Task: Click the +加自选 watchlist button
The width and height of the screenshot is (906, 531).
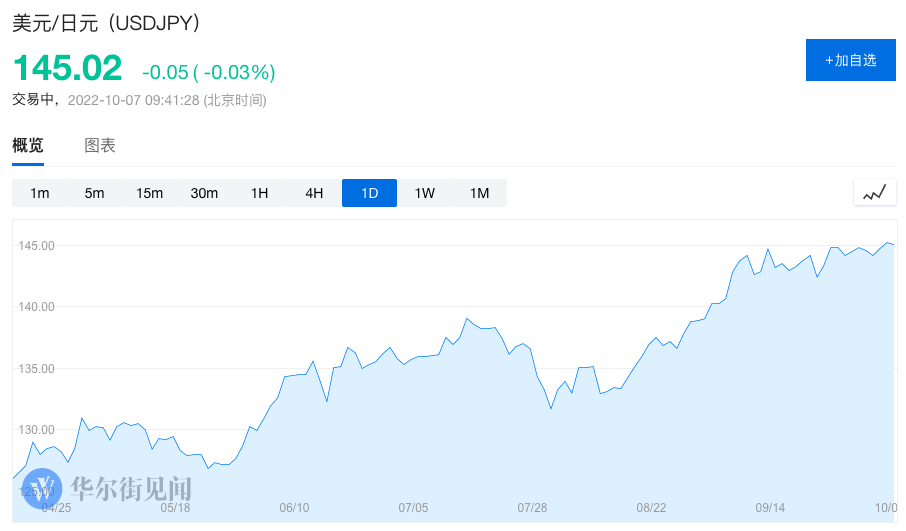Action: tap(850, 60)
